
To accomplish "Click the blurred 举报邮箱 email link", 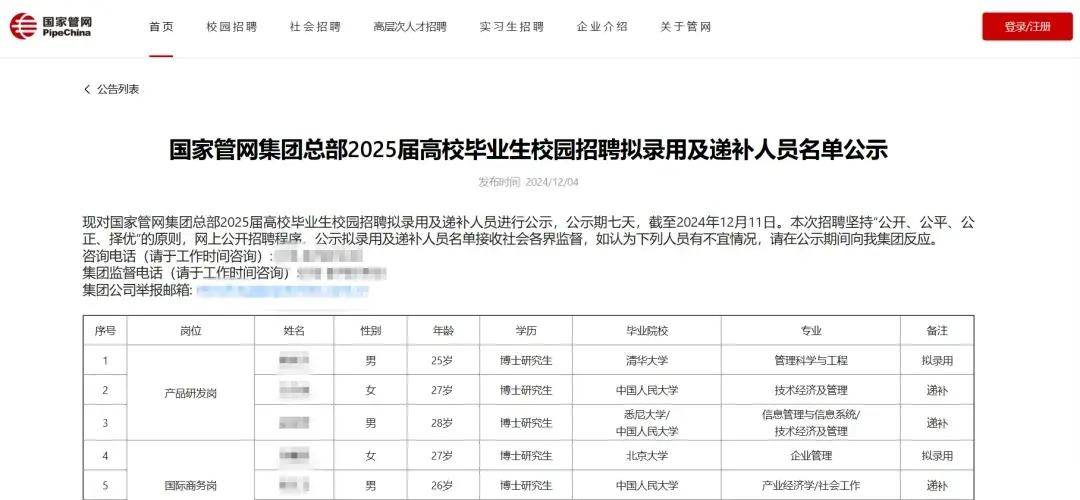I will (282, 291).
